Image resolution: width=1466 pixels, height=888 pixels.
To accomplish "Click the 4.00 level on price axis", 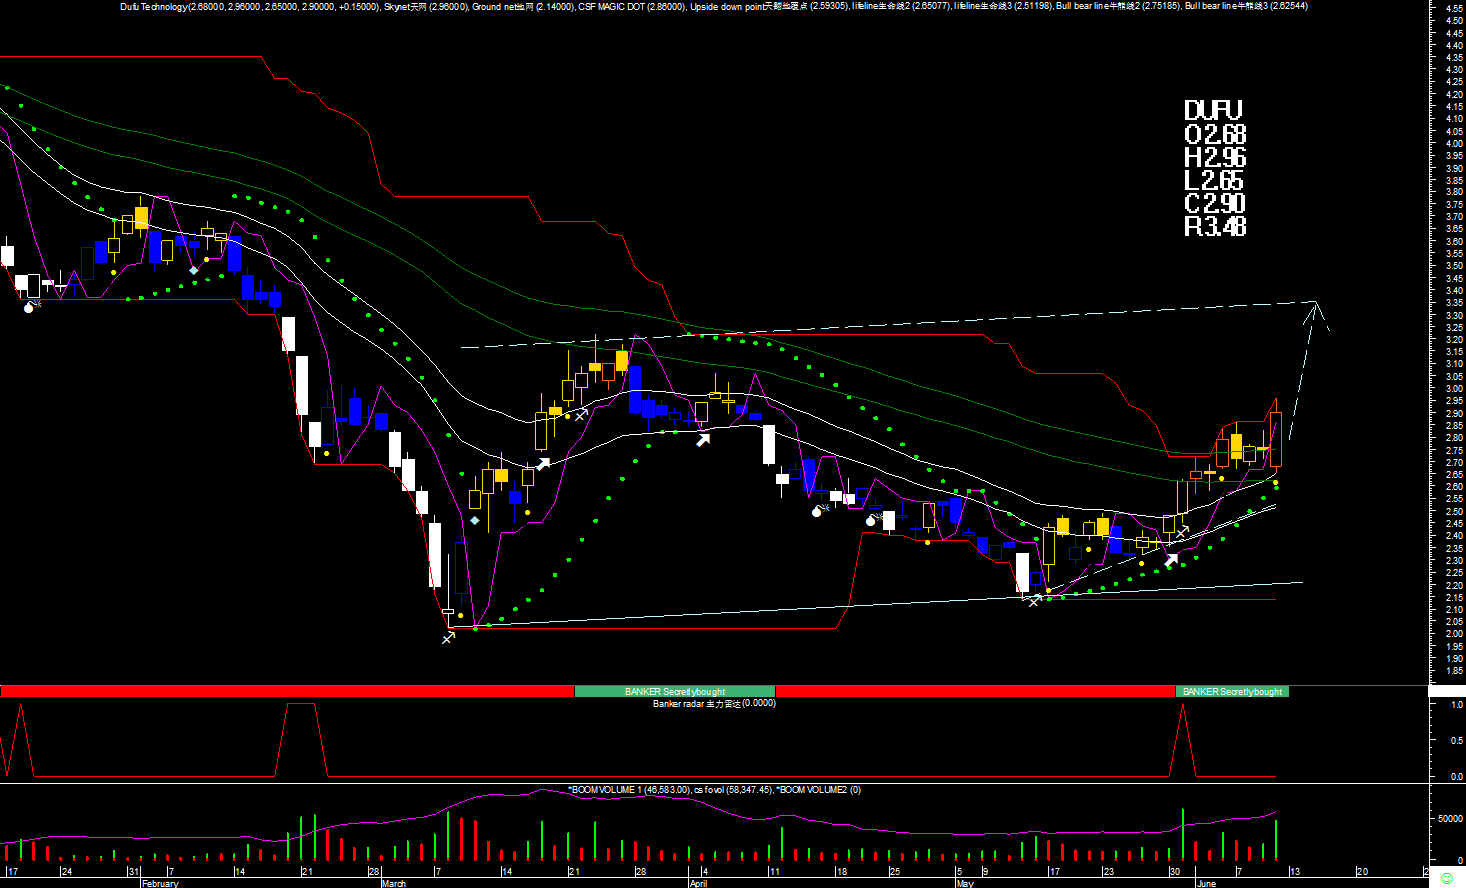I will [x=1454, y=144].
